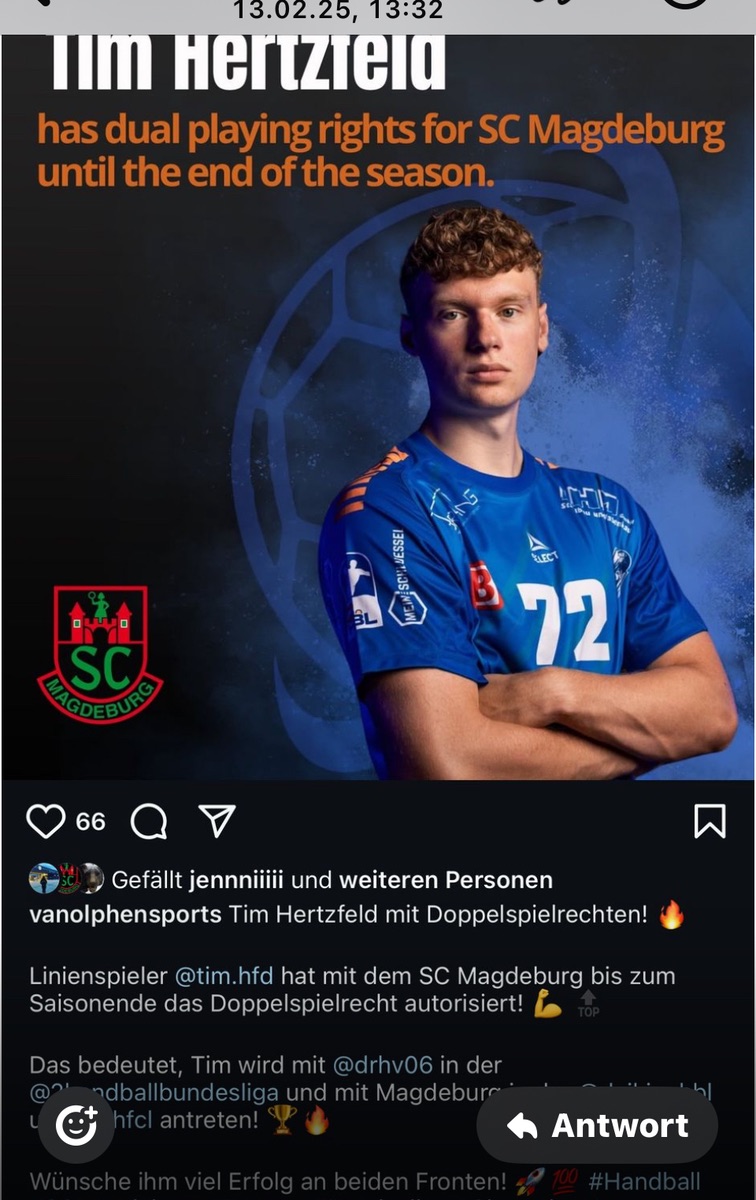Tap the Antwort reply button
The height and width of the screenshot is (1200, 756).
(x=597, y=1125)
